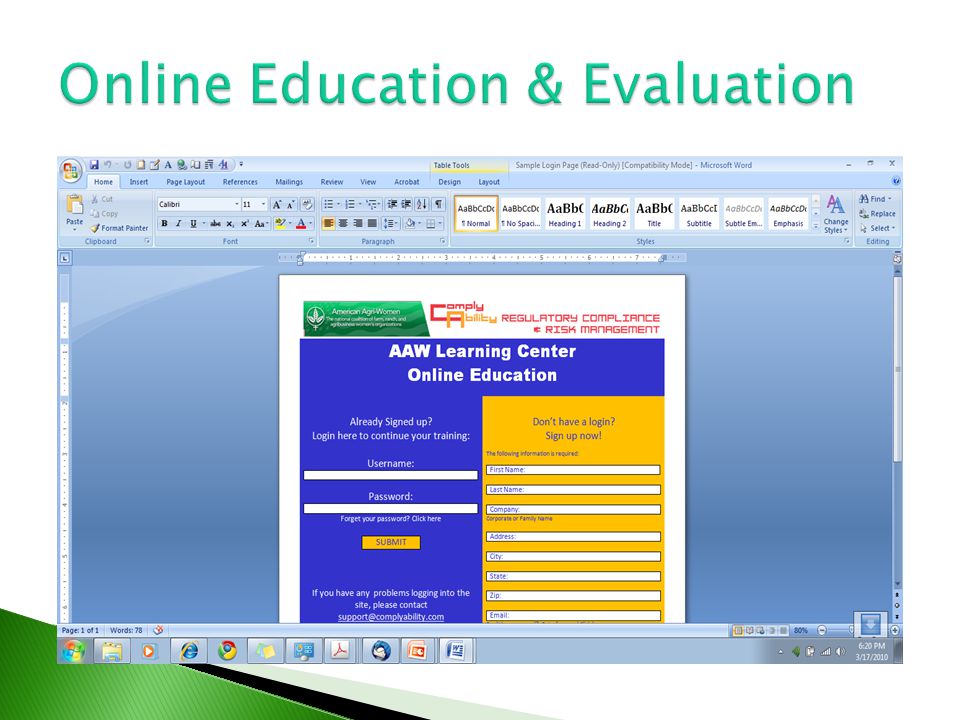Open Change Case dropdown
The width and height of the screenshot is (960, 720).
pyautogui.click(x=261, y=224)
